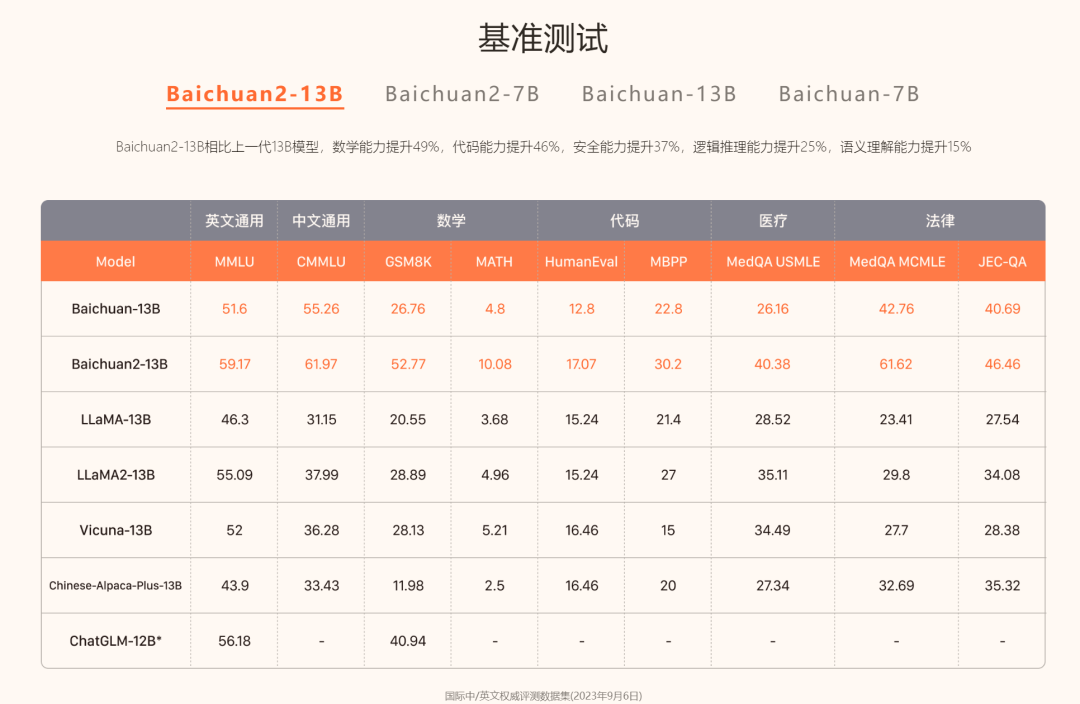Click the 55.26 CMMLU score
Image resolution: width=1080 pixels, height=704 pixels.
[x=321, y=309]
